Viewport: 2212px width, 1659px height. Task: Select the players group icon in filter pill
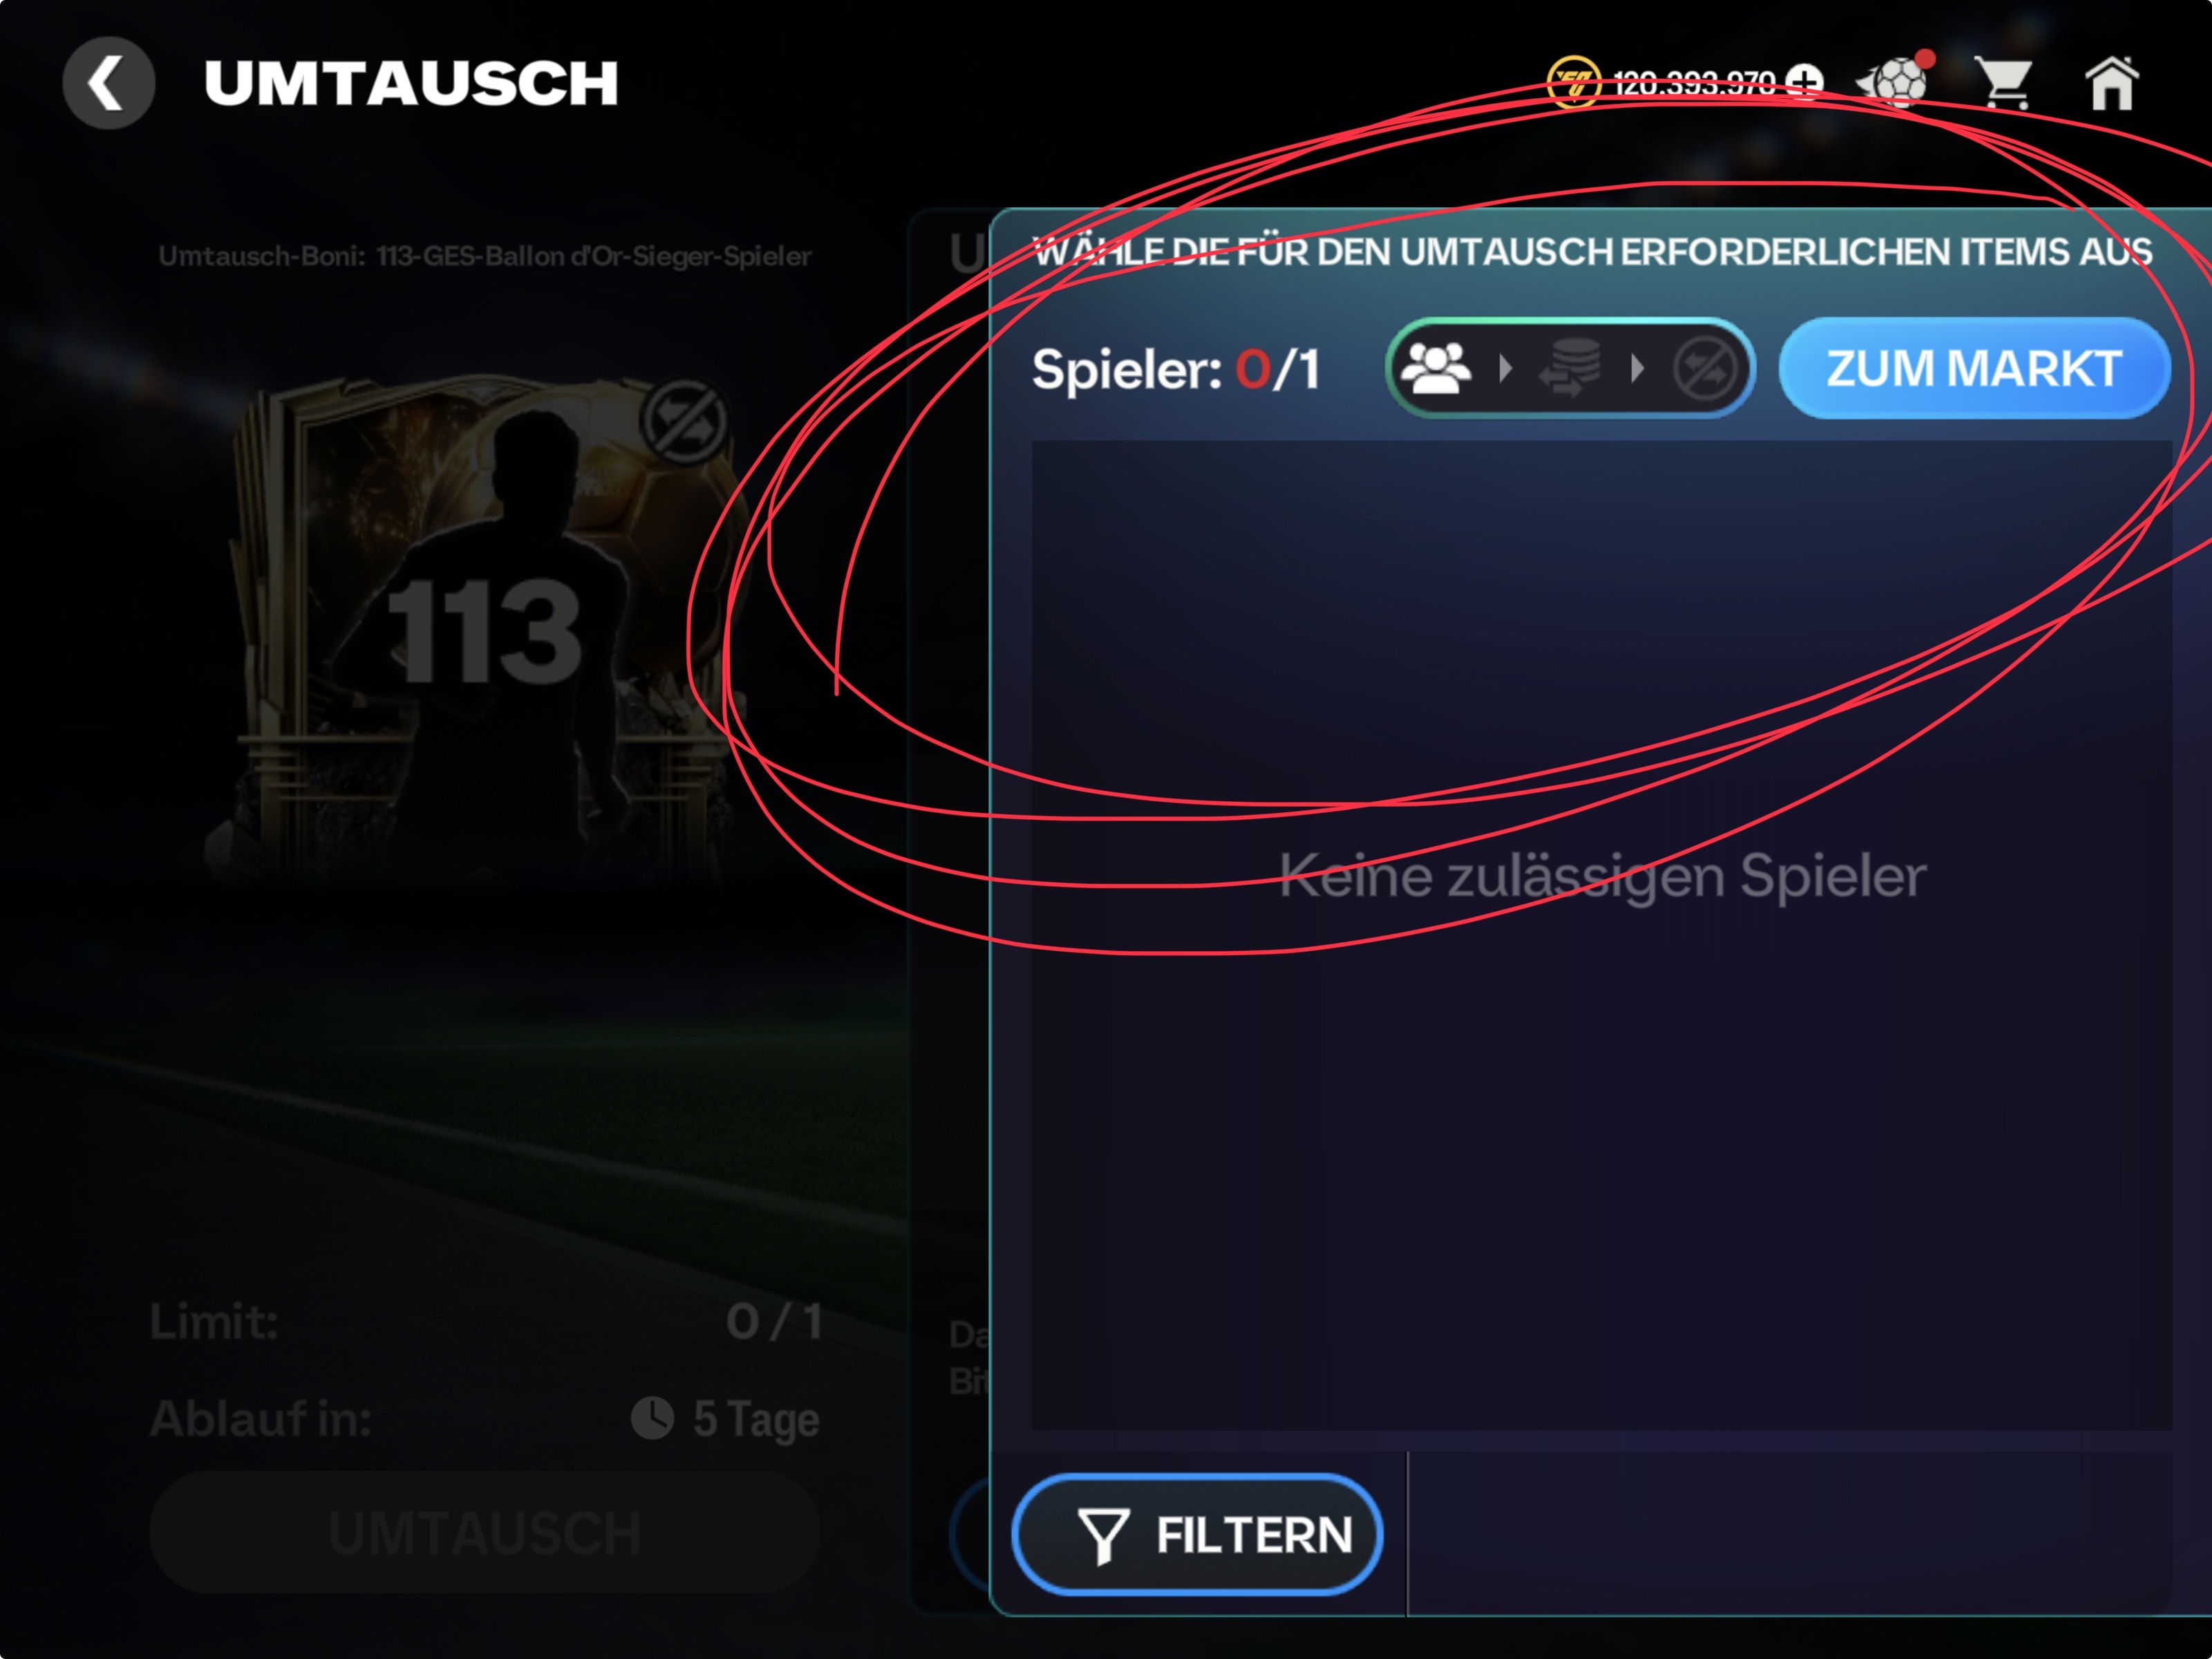point(1435,368)
